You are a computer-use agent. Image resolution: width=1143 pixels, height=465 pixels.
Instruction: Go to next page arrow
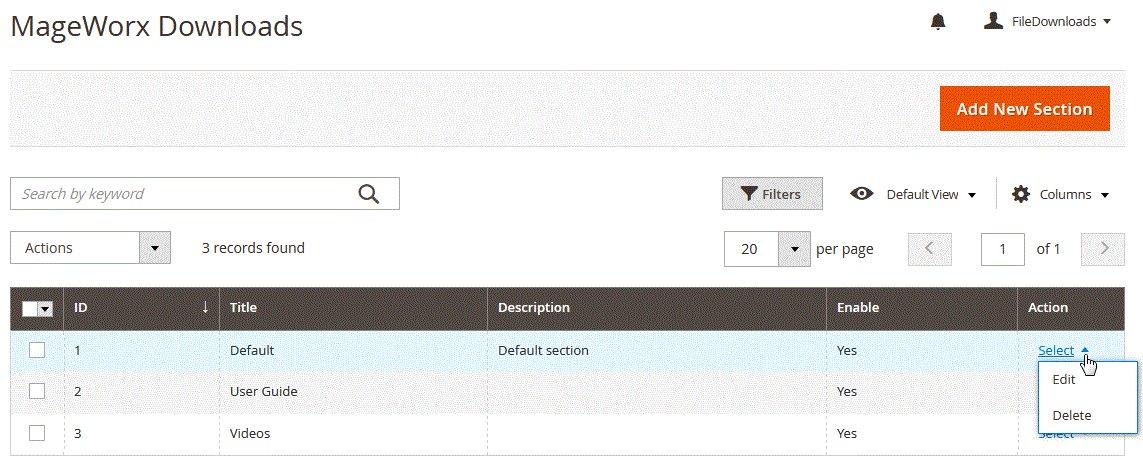pos(1104,249)
